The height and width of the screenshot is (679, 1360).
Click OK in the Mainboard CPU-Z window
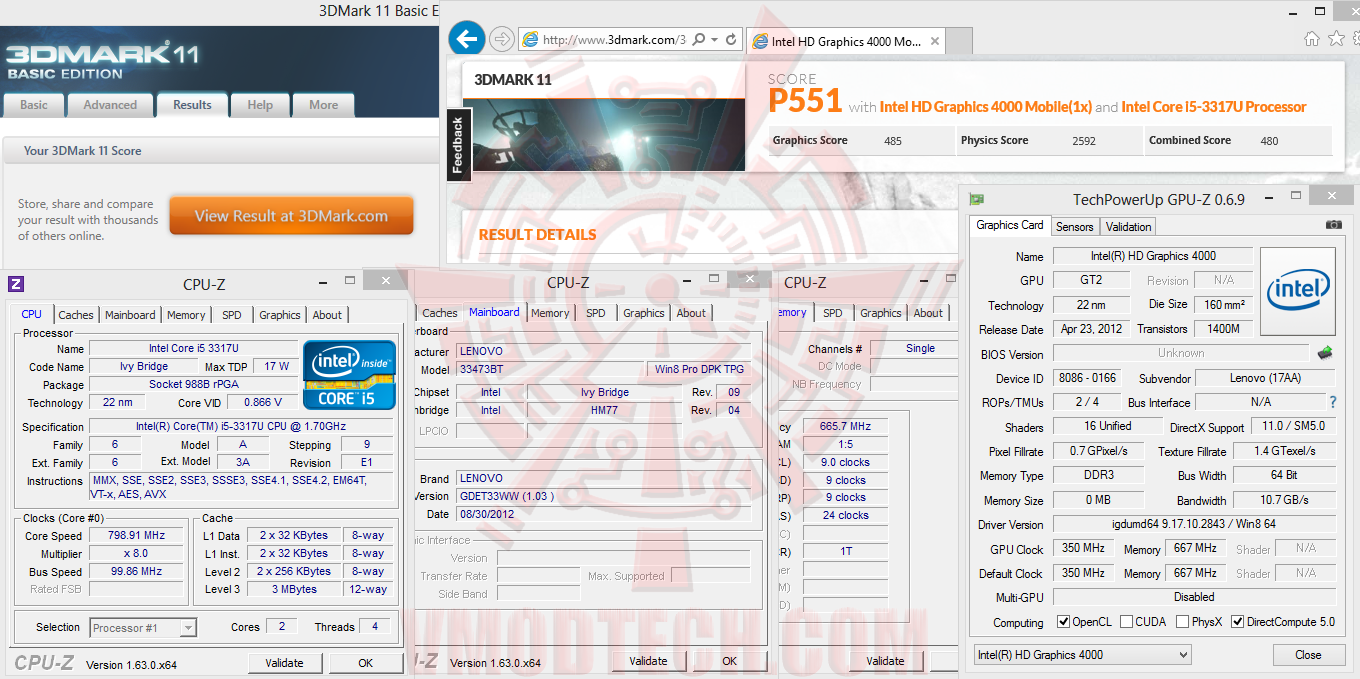[730, 661]
